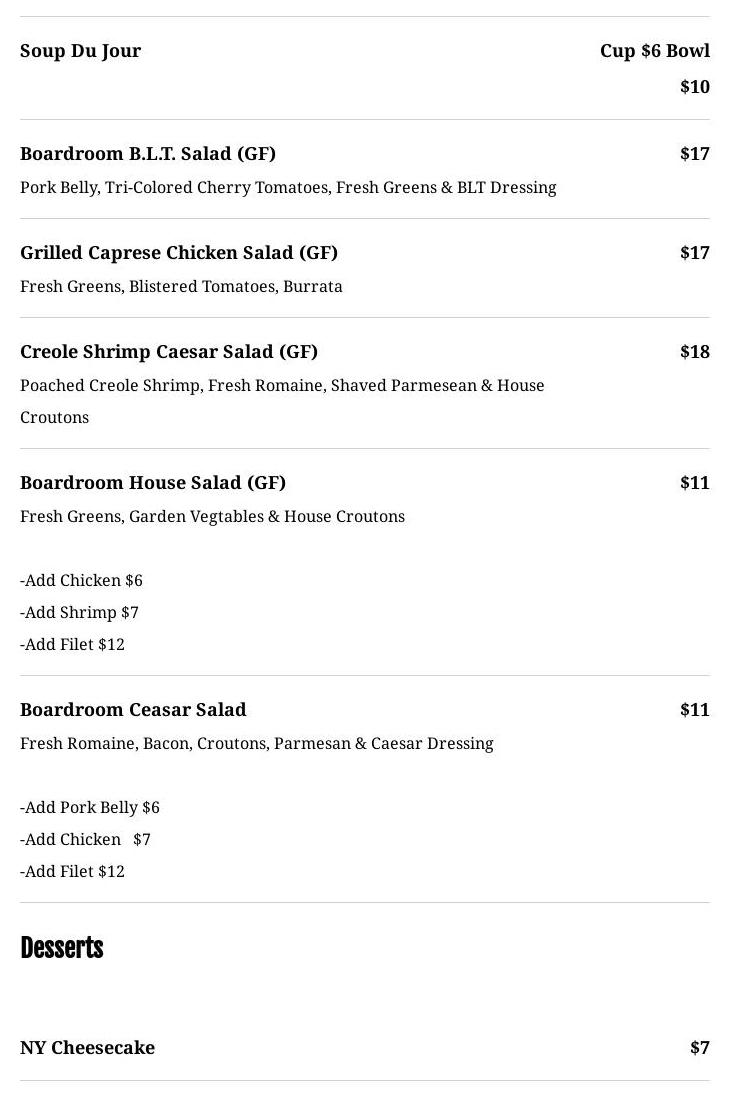The height and width of the screenshot is (1094, 750).
Task: Click the Poached Creole Shrimp description text
Action: [282, 386]
